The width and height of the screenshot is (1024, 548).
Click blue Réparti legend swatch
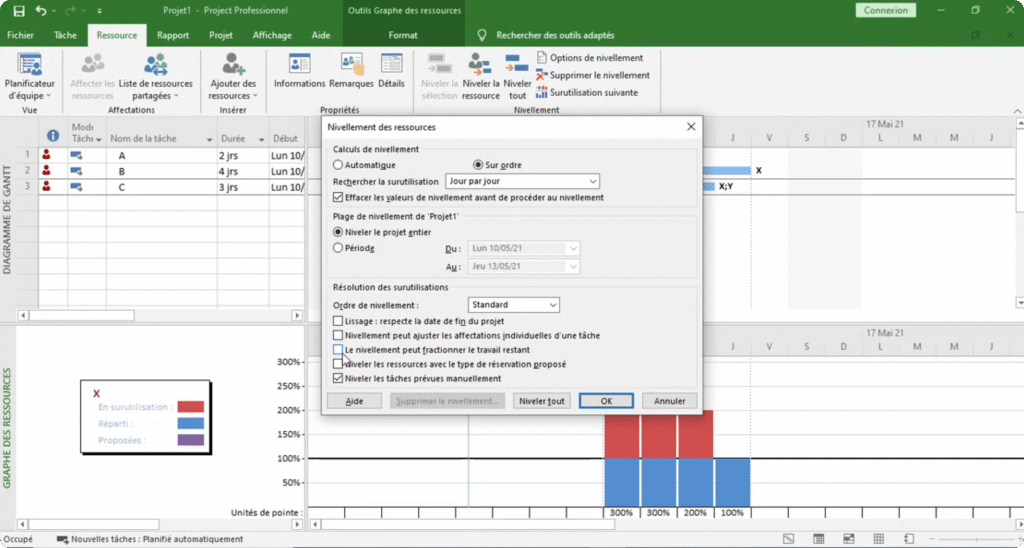click(x=191, y=423)
